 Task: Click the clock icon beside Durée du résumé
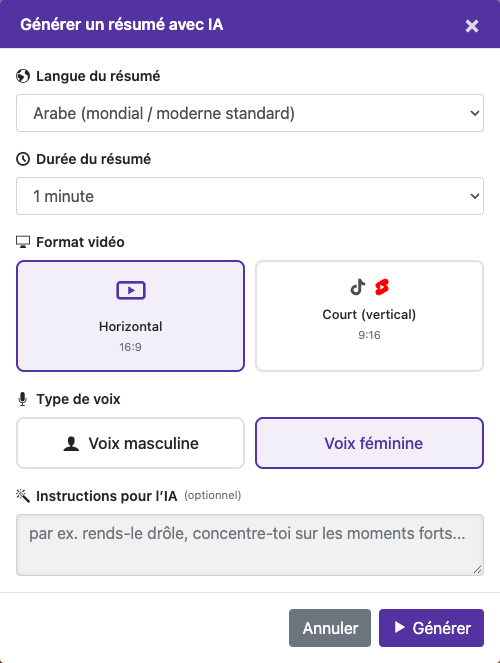click(x=23, y=159)
